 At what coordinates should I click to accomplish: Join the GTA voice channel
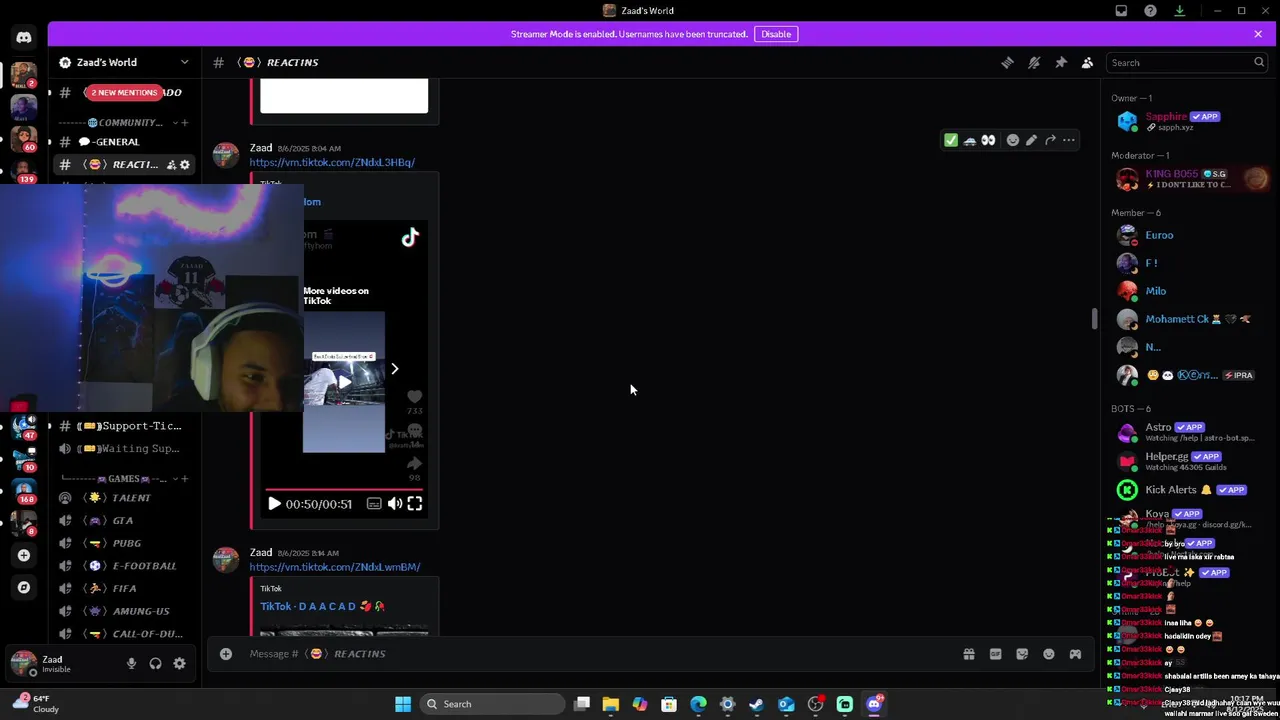124,520
